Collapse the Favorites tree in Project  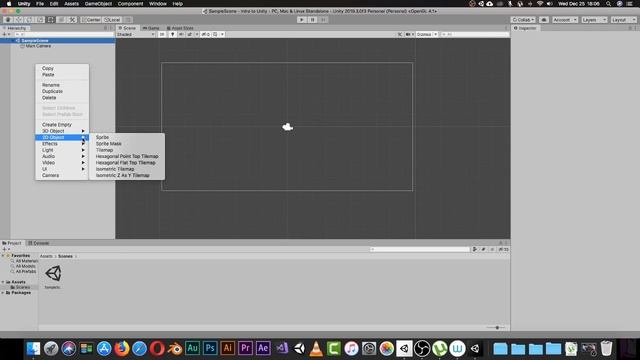click(3, 256)
